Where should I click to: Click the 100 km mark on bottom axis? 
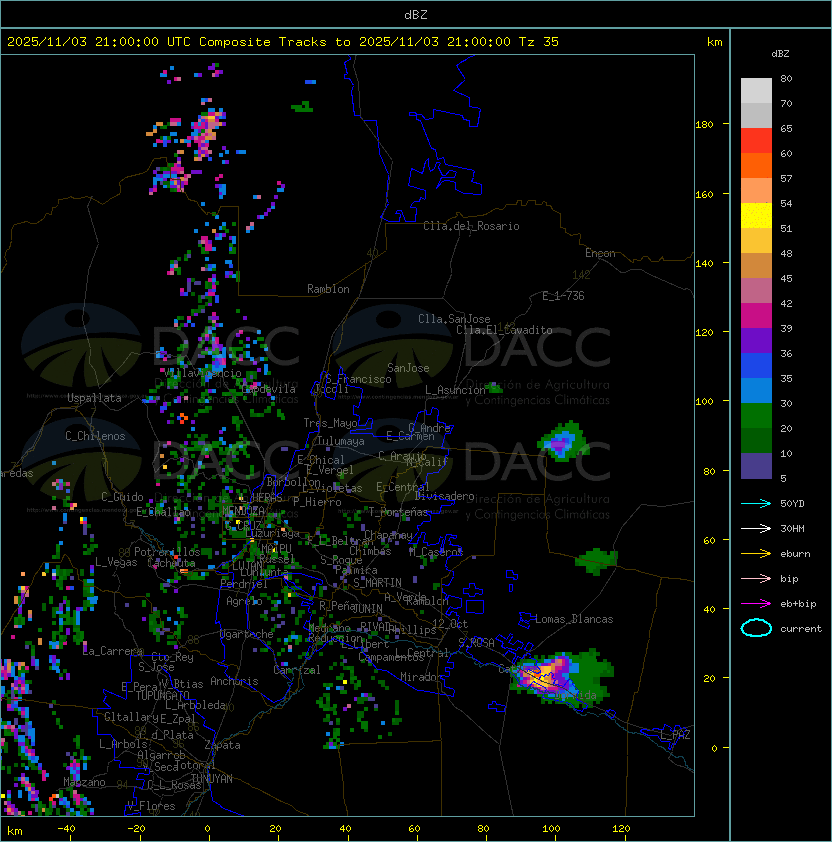pos(551,829)
